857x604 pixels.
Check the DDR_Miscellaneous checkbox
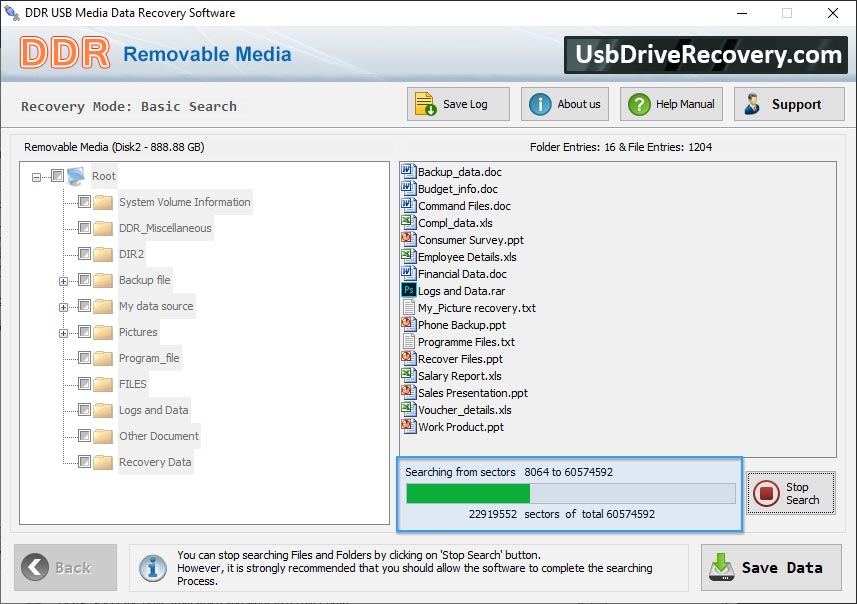84,227
